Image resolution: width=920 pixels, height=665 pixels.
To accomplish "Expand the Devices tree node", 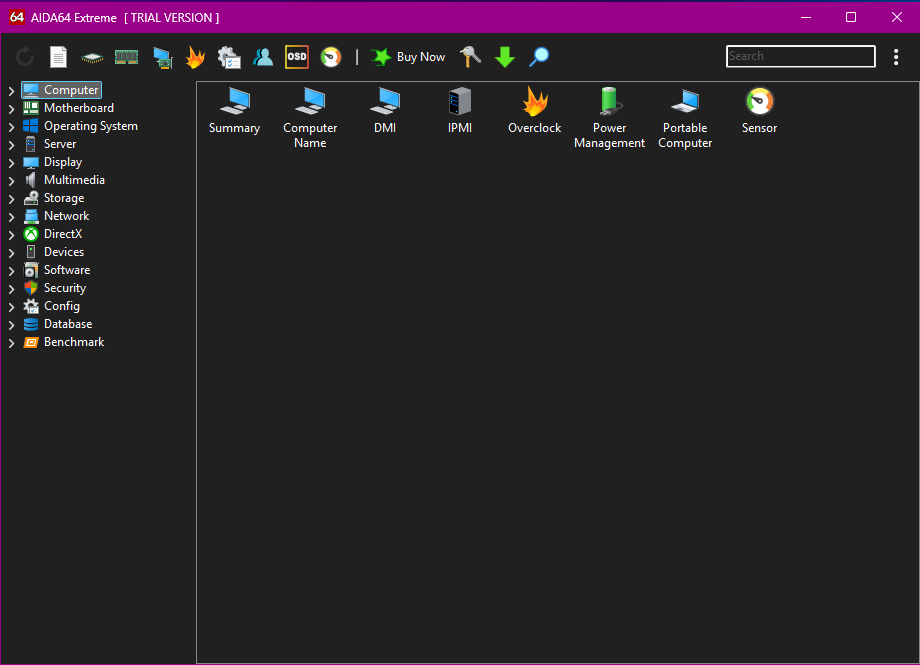I will (11, 253).
